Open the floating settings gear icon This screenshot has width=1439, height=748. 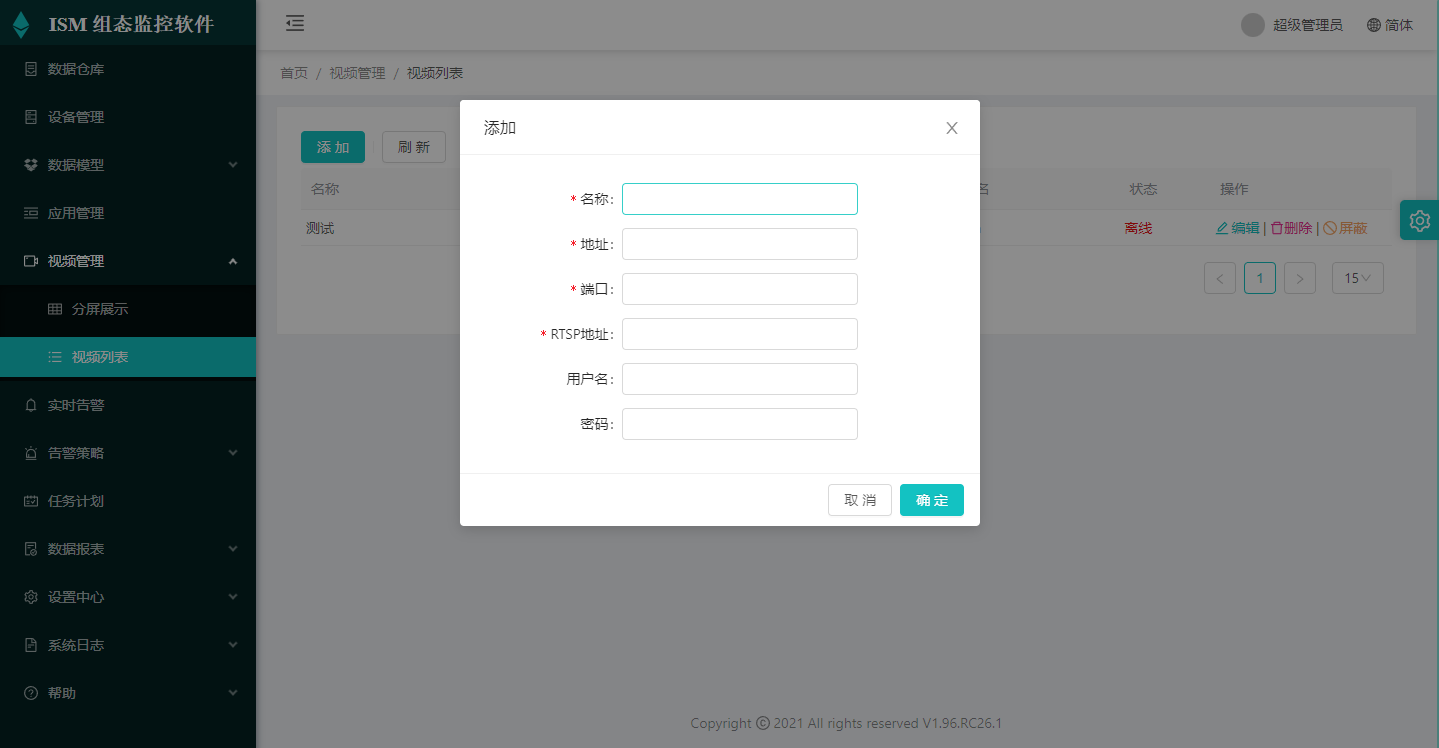1419,220
